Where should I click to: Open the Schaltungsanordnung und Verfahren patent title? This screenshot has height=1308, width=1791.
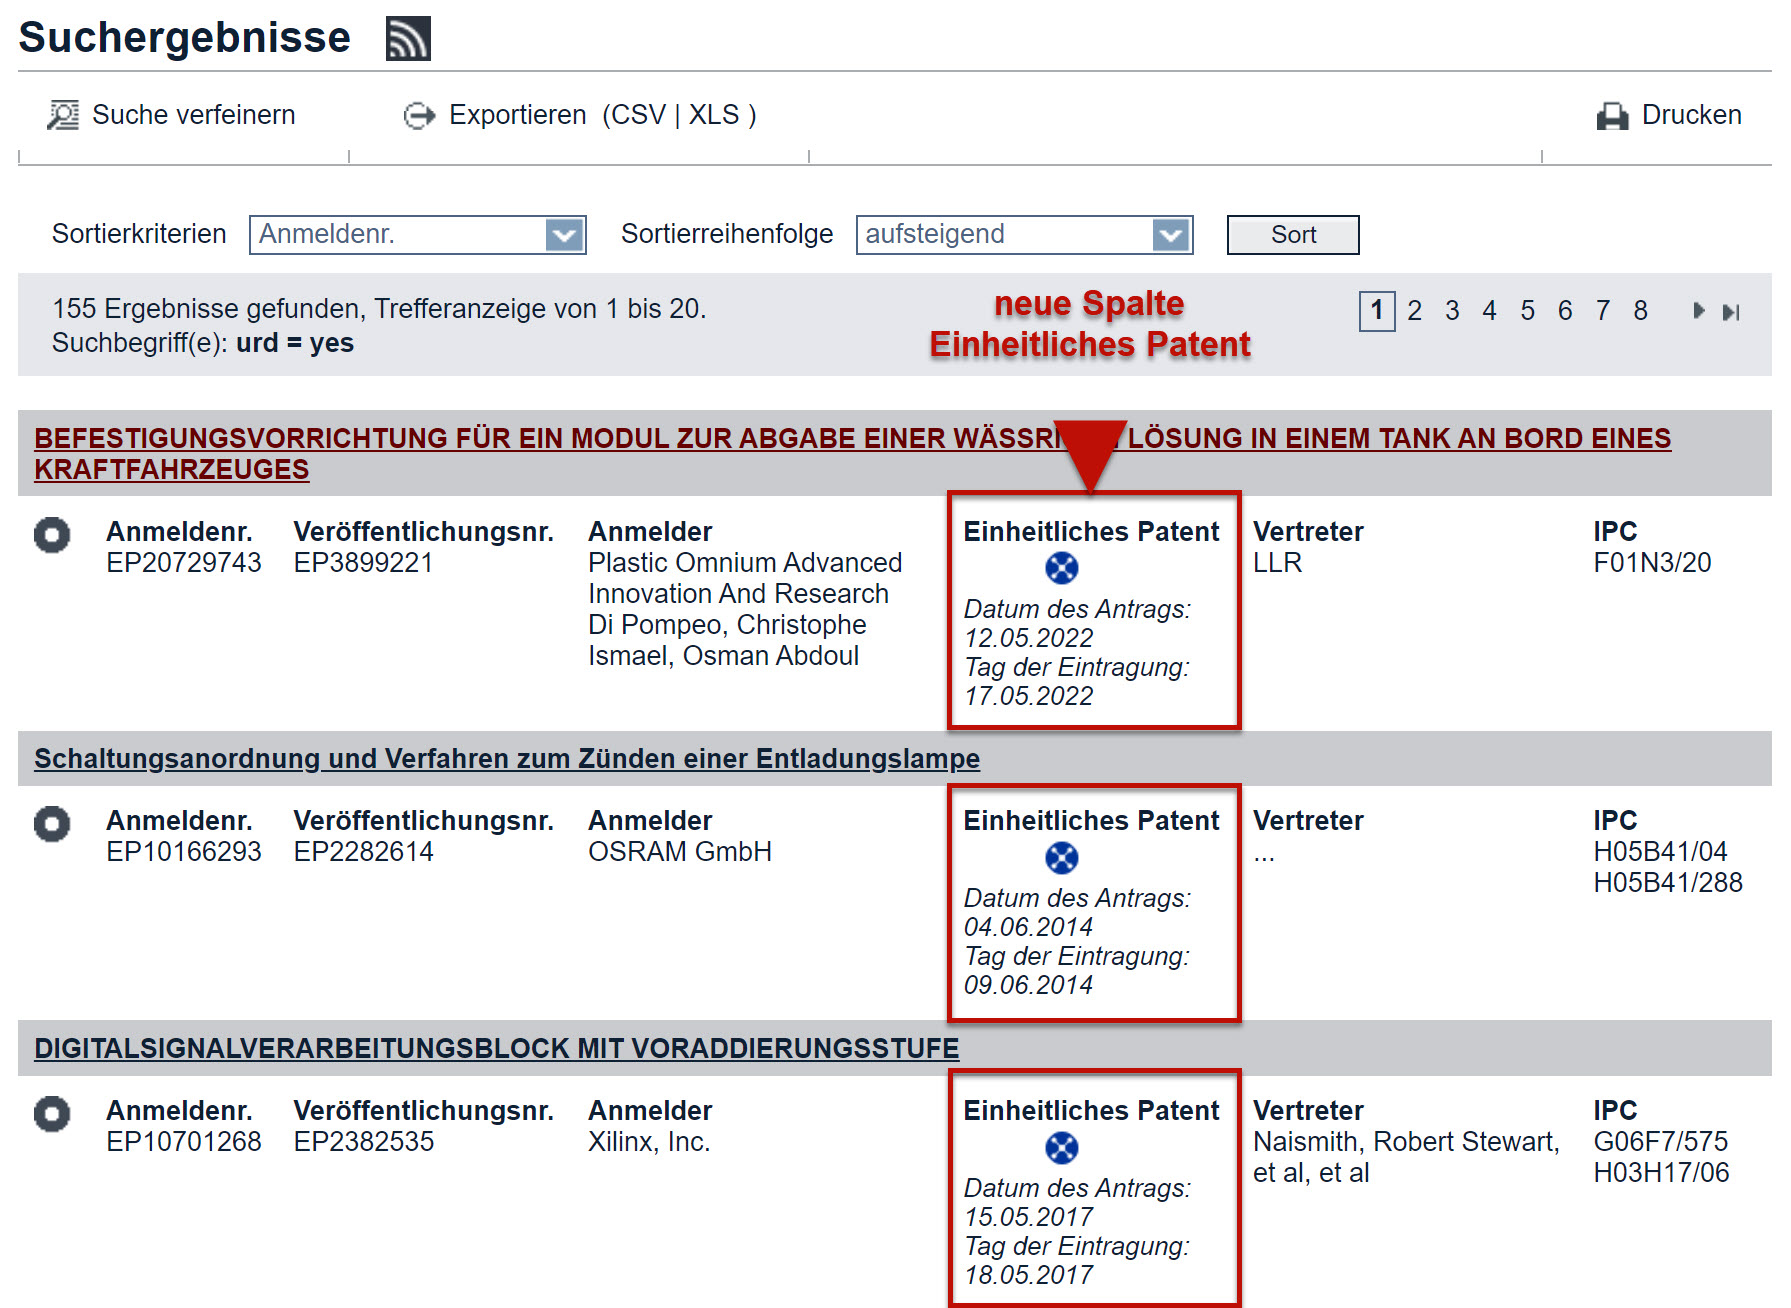click(506, 759)
